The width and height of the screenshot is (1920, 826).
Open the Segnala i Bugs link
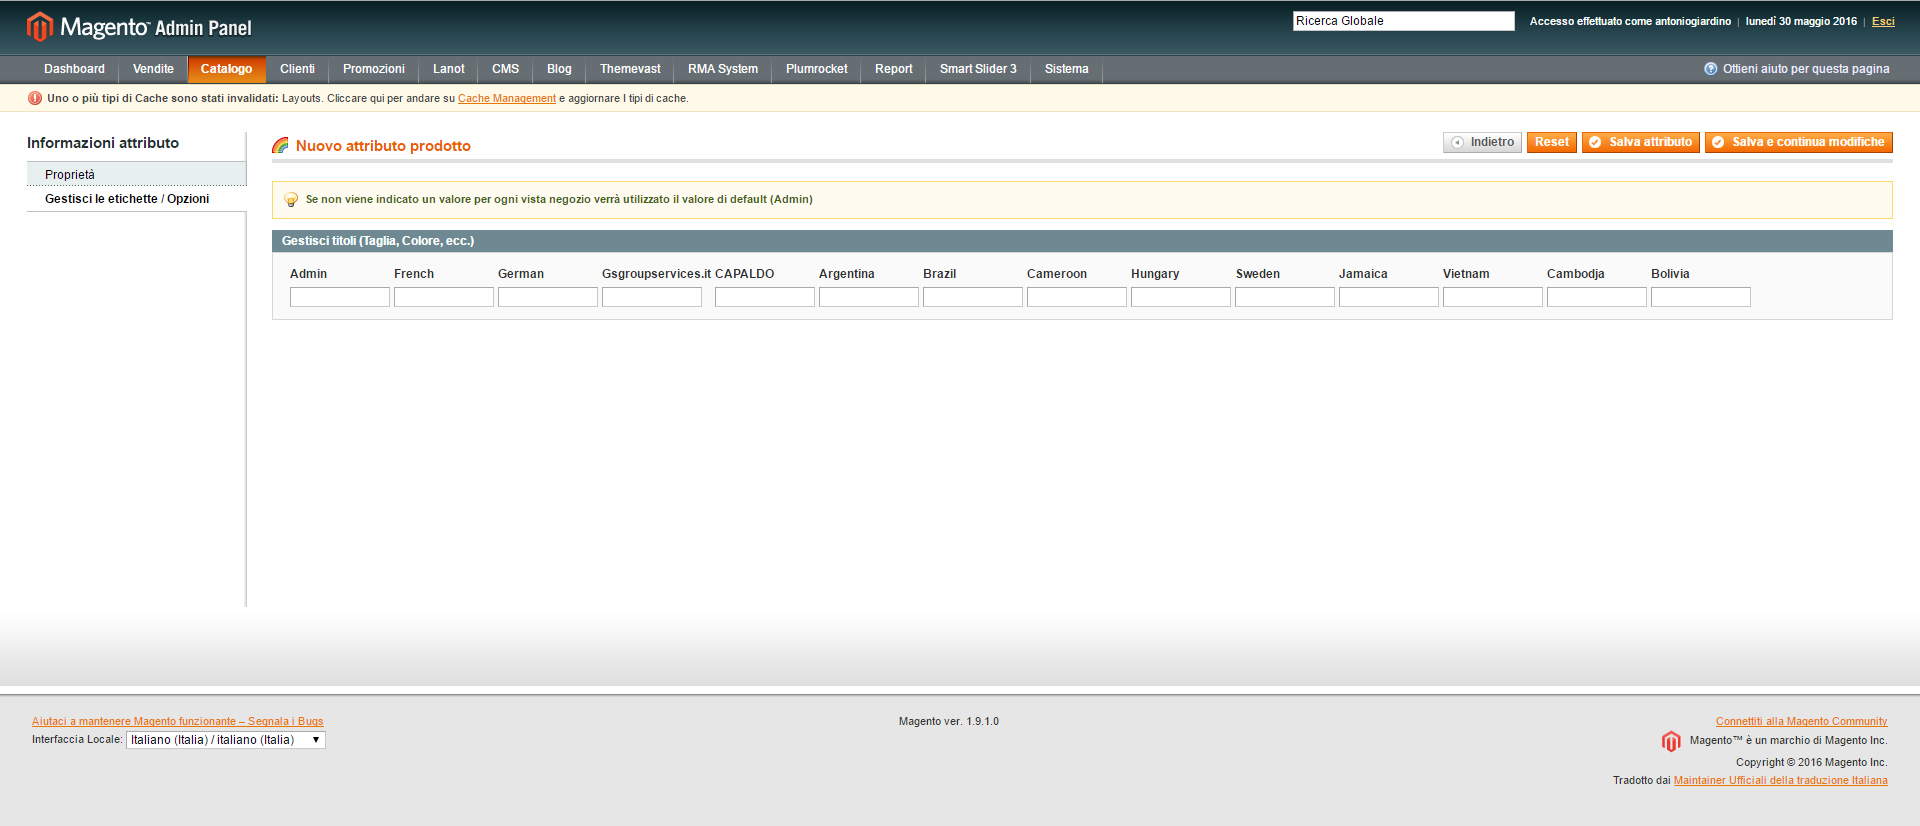(x=177, y=721)
